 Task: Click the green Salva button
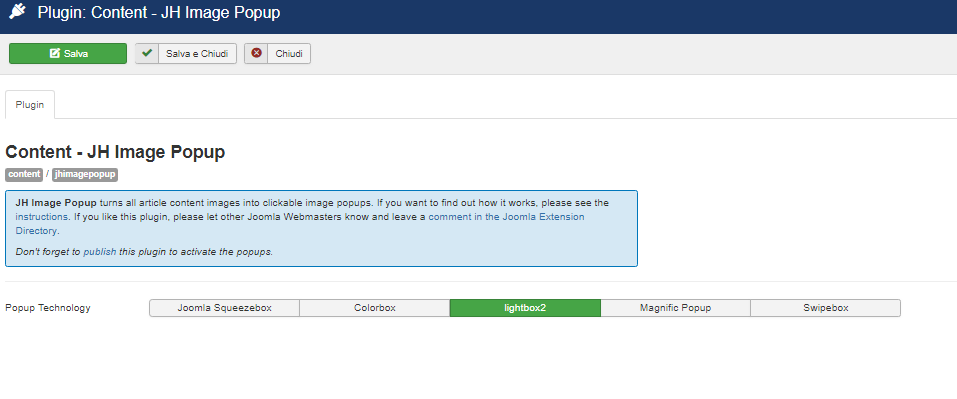(x=68, y=54)
